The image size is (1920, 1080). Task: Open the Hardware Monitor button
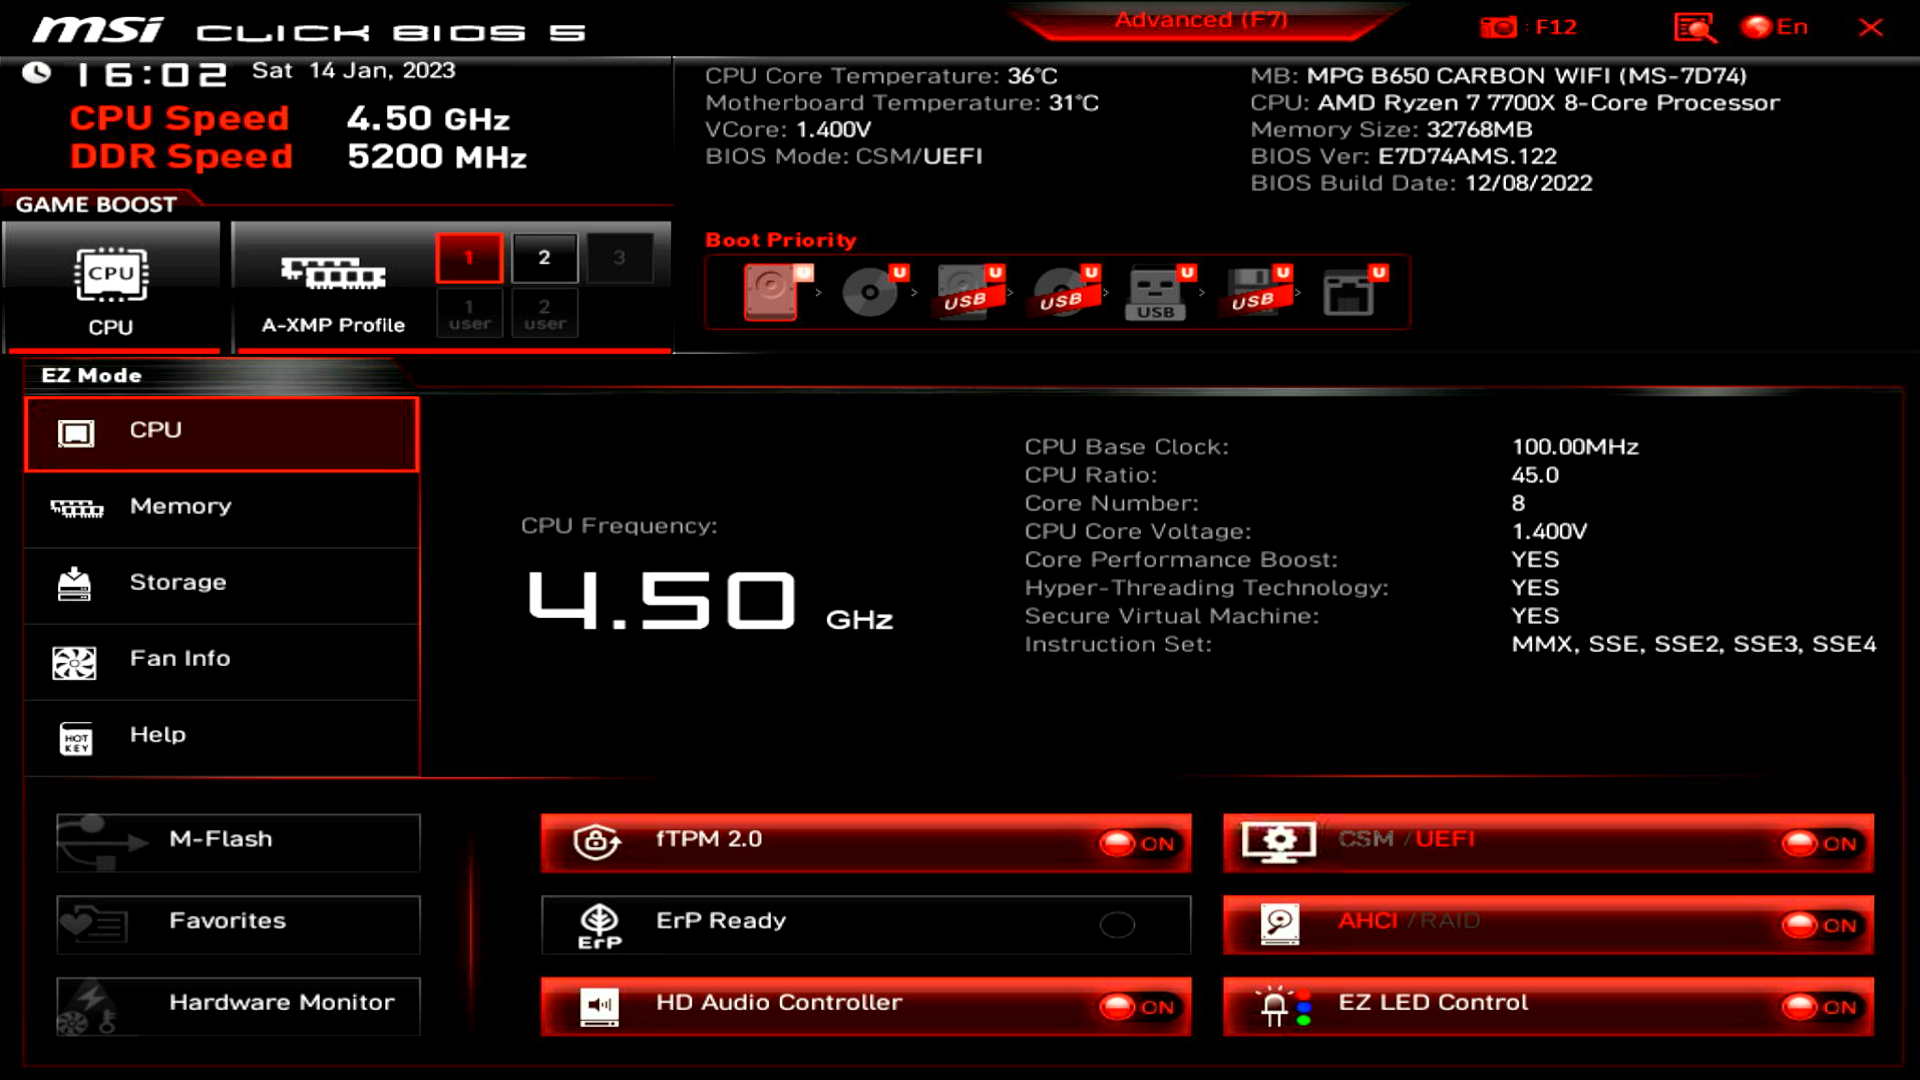click(x=238, y=1003)
